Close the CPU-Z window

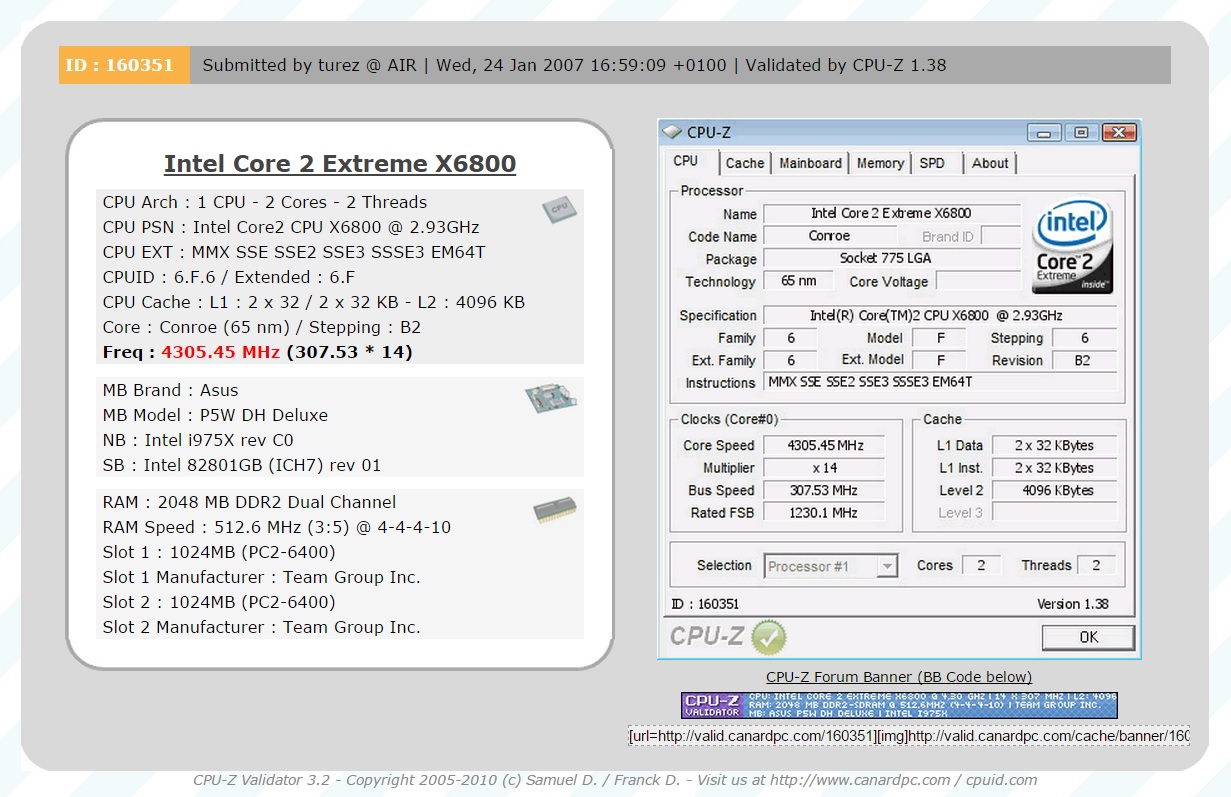click(1119, 132)
